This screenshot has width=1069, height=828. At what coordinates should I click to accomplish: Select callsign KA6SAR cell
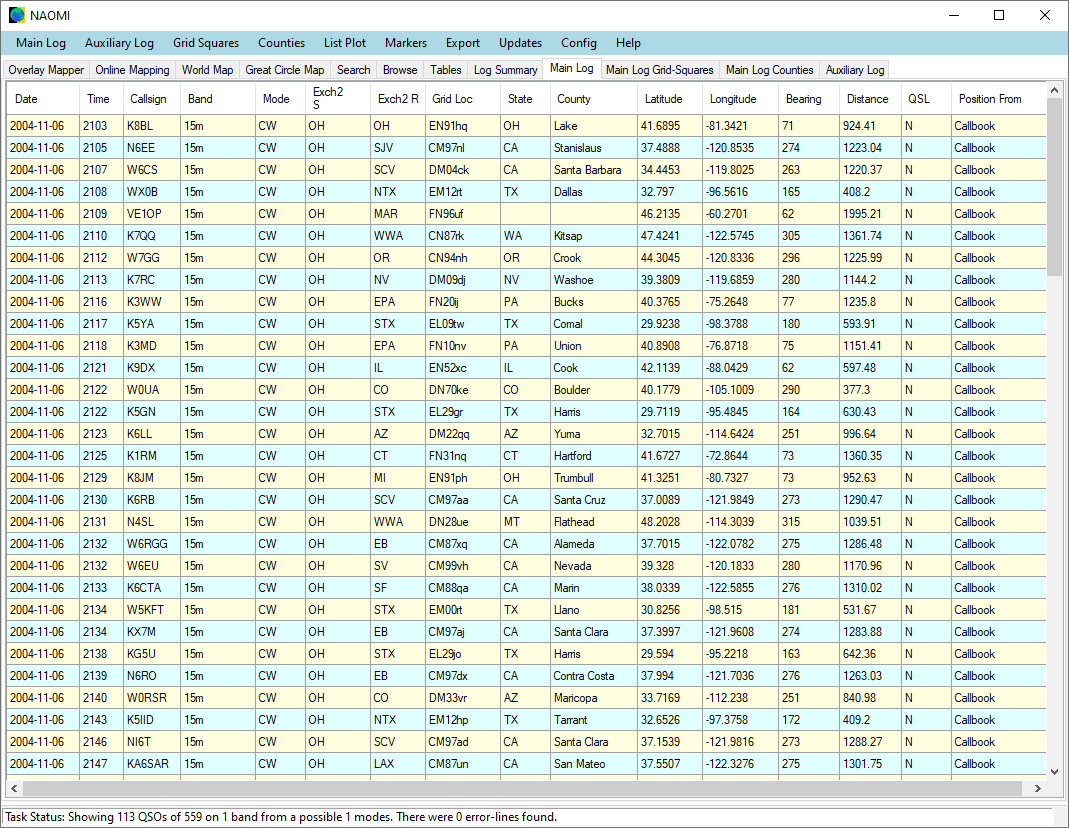(152, 764)
